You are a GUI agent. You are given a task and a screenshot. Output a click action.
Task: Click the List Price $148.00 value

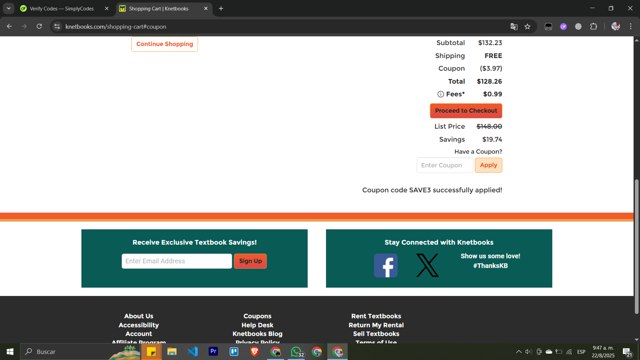click(x=489, y=127)
